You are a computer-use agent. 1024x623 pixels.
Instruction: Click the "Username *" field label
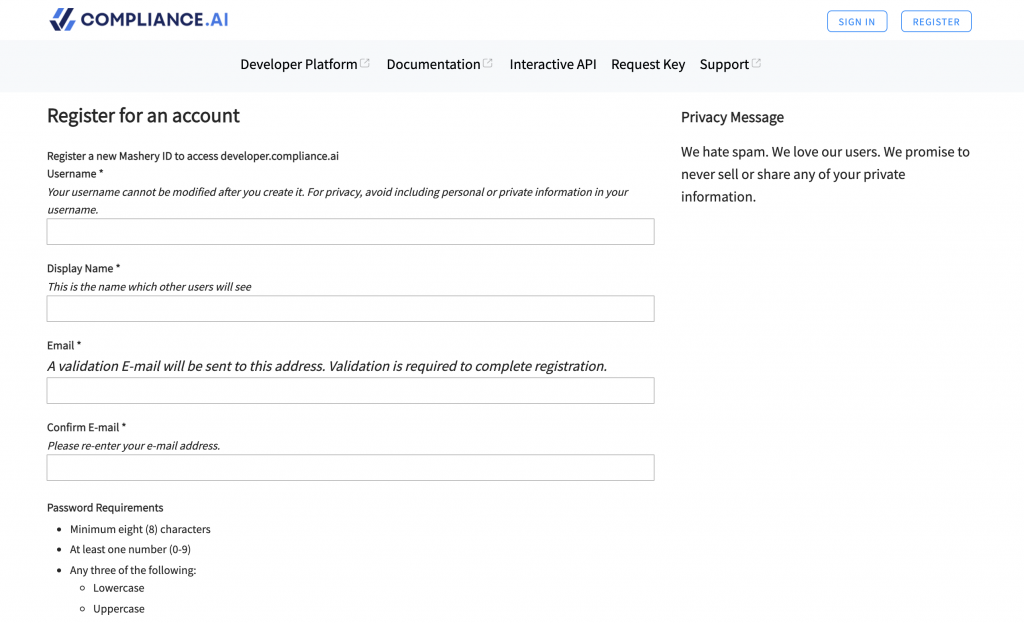pos(75,174)
